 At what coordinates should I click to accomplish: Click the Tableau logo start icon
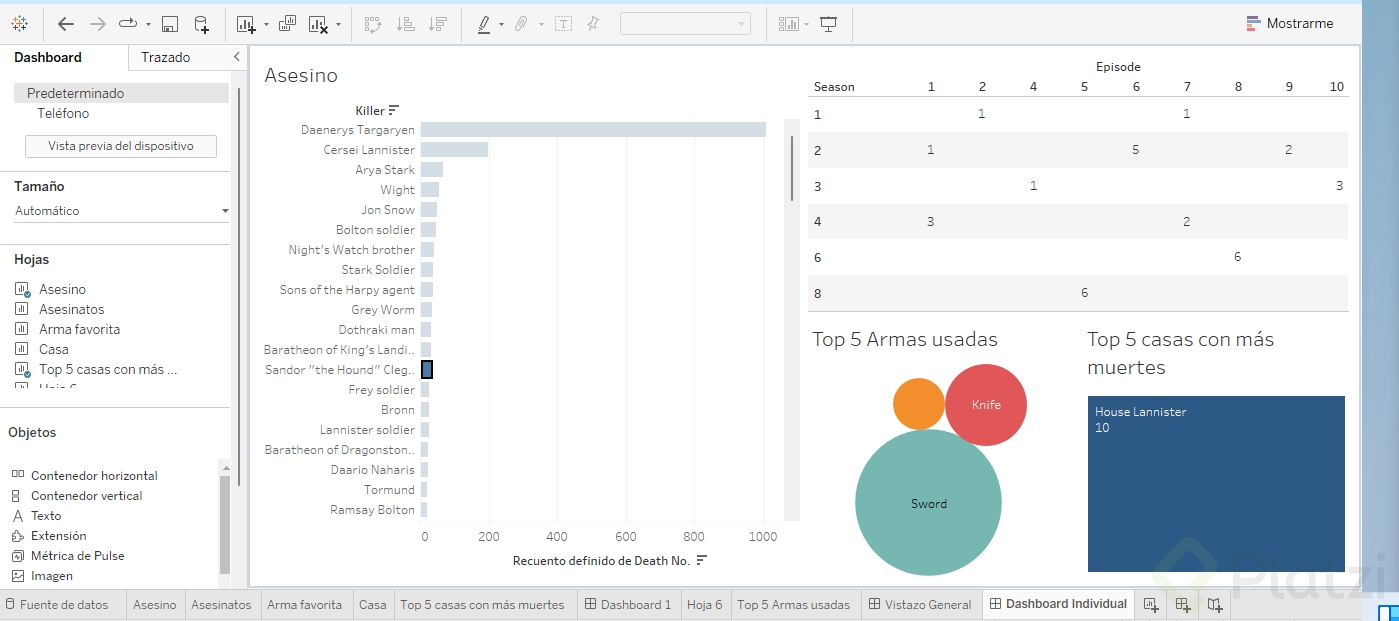(20, 23)
